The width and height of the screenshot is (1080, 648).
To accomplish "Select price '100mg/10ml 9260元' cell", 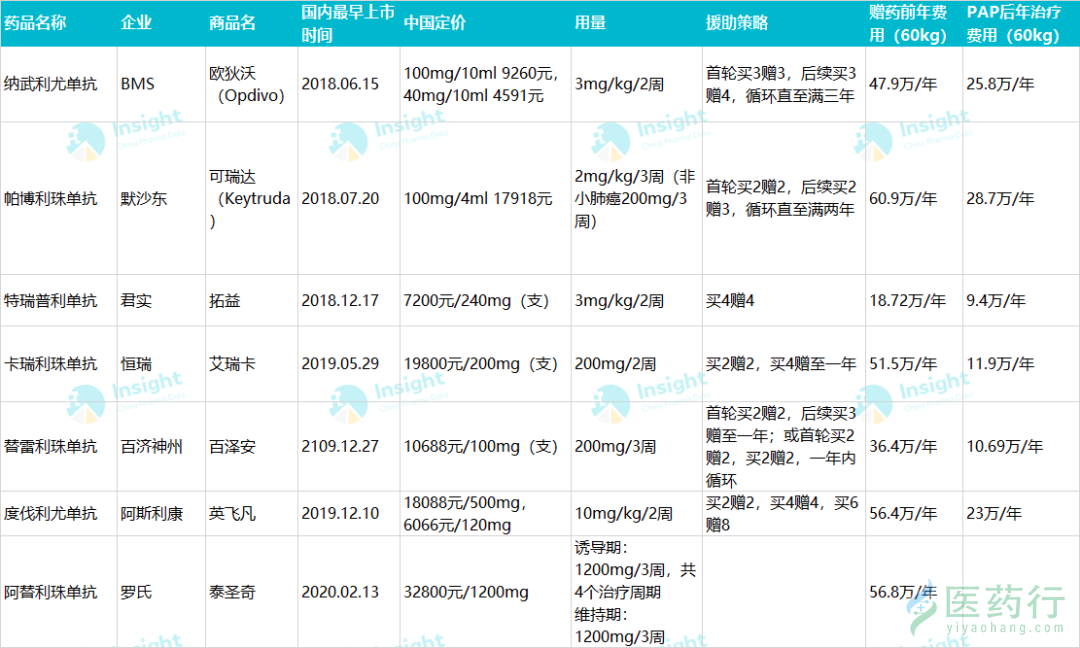I will pyautogui.click(x=482, y=84).
